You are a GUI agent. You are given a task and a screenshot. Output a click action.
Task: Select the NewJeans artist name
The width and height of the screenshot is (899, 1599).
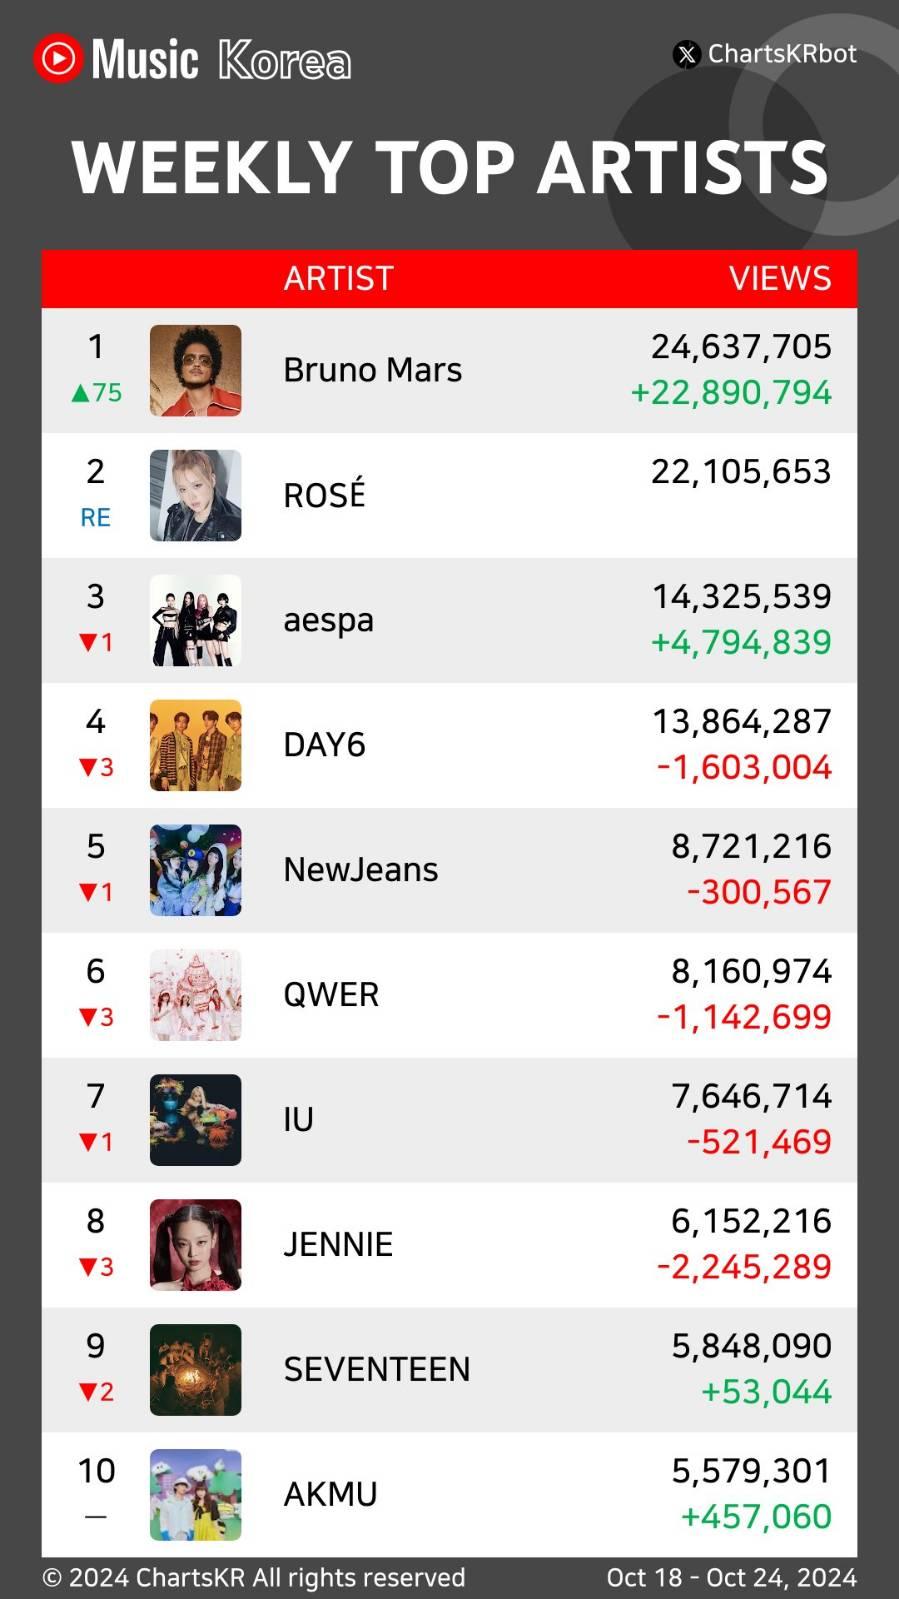pyautogui.click(x=361, y=870)
